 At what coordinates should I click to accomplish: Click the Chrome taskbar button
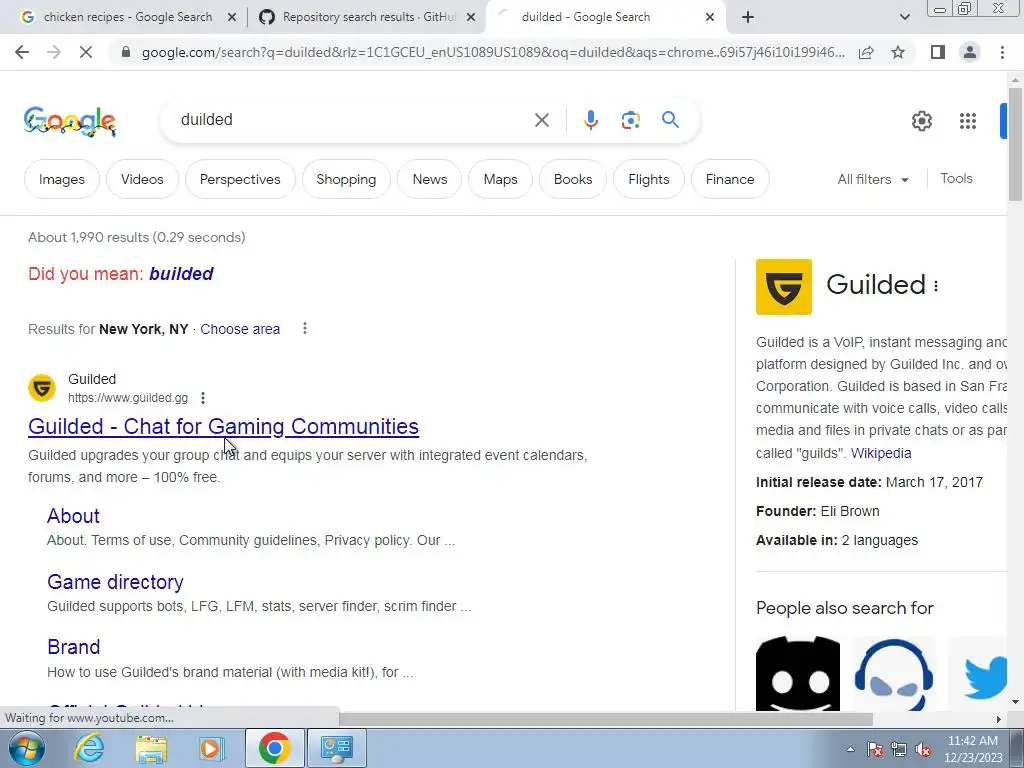pos(274,748)
